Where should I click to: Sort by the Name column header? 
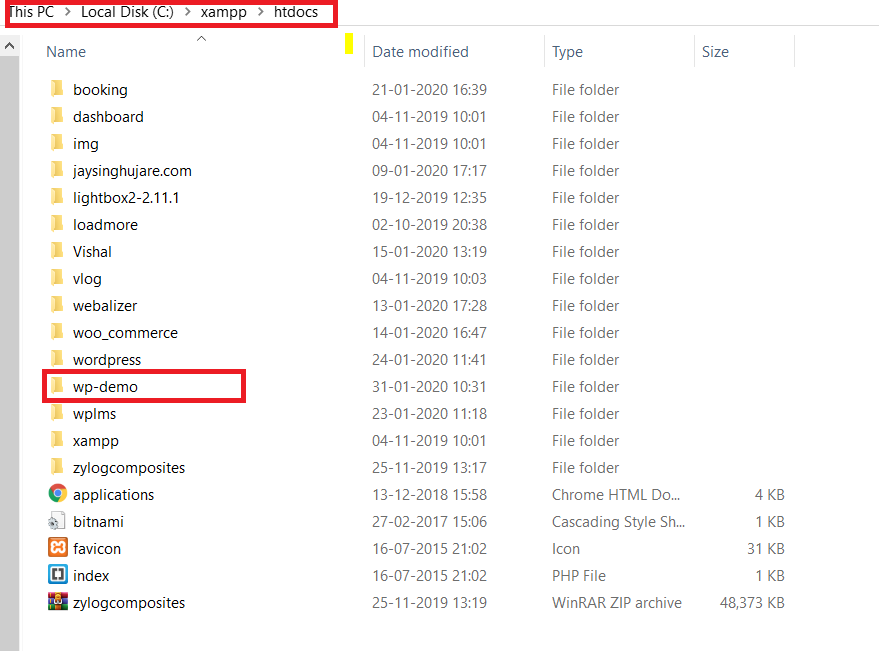tap(66, 52)
